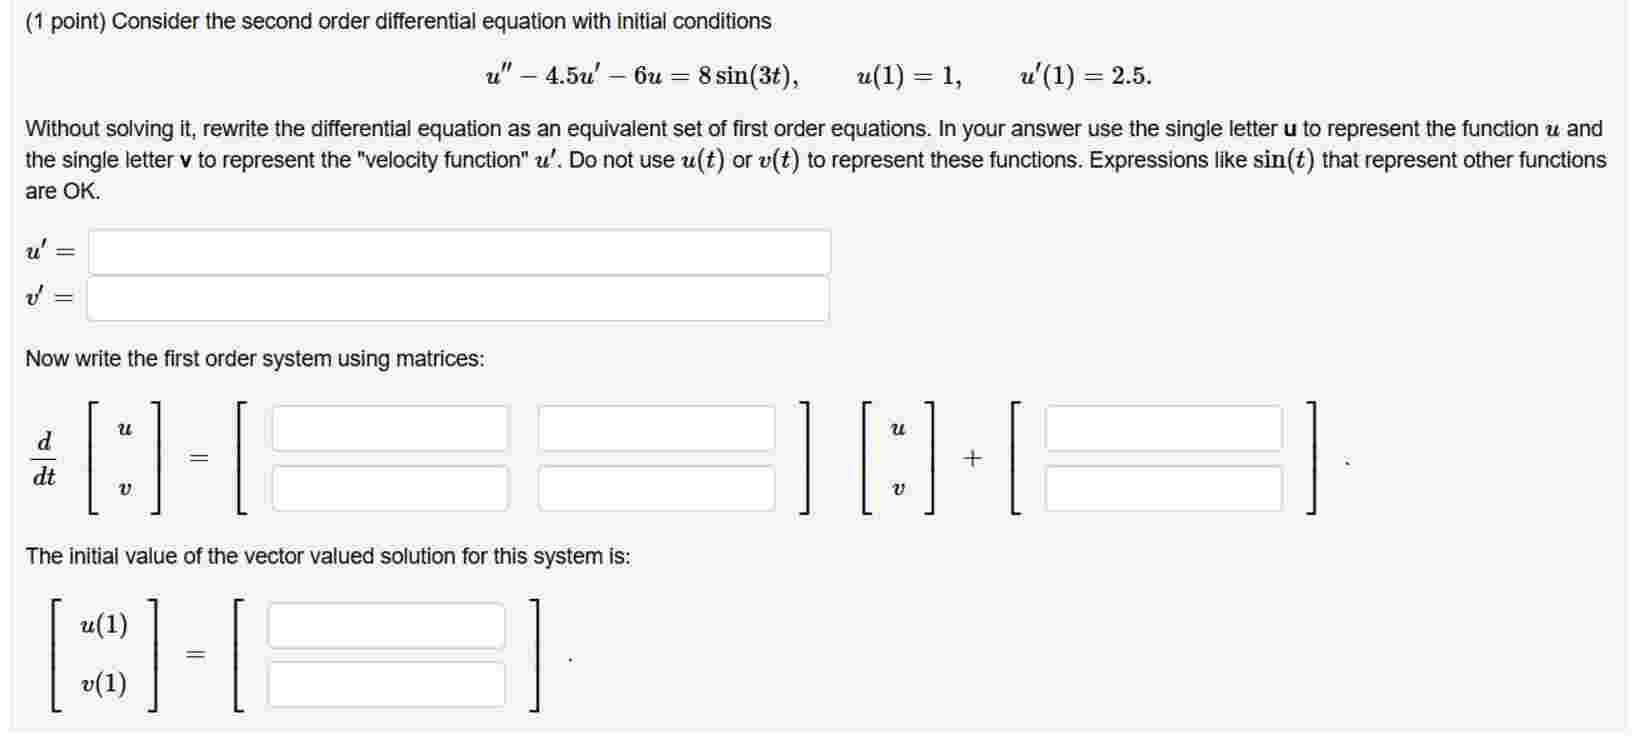1641x748 pixels.
Task: Select the top-right matrix coefficient field
Action: point(656,428)
